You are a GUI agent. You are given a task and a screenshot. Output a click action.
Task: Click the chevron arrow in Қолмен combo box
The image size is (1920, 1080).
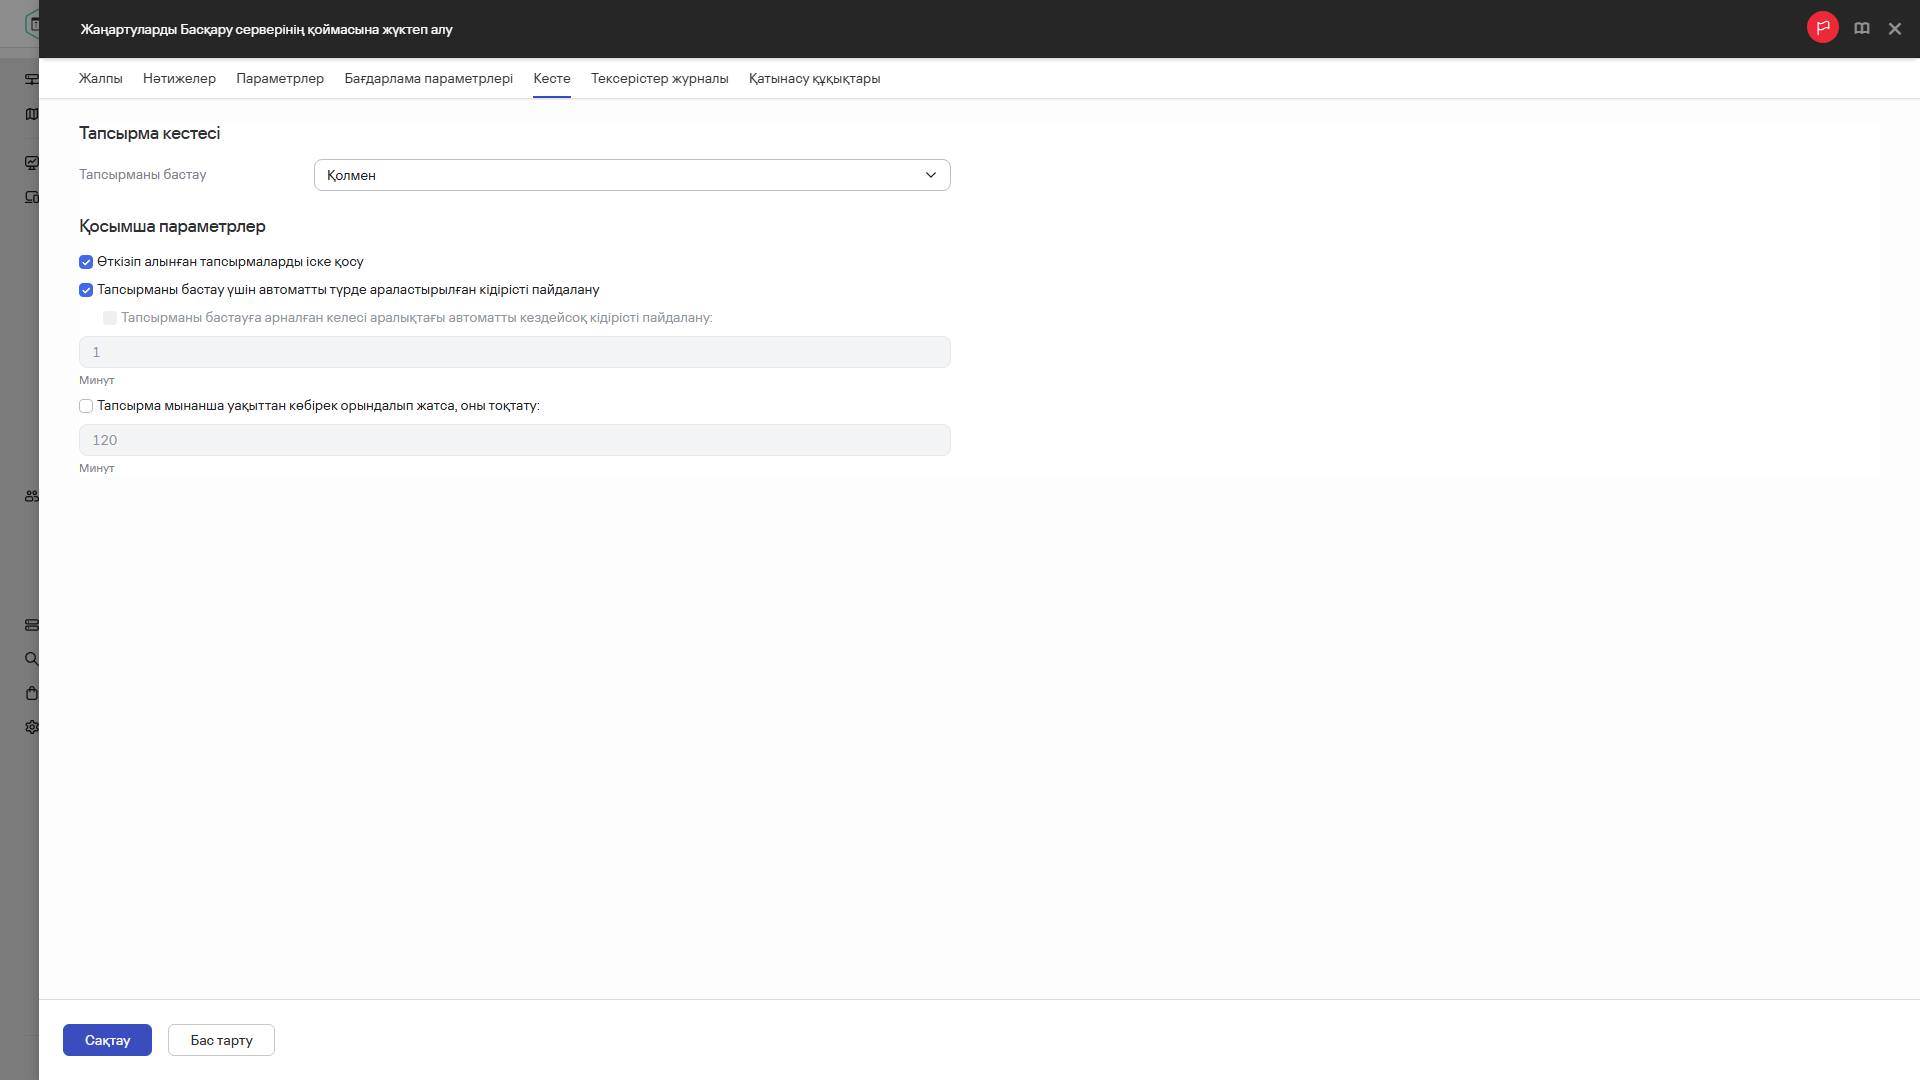(x=930, y=175)
